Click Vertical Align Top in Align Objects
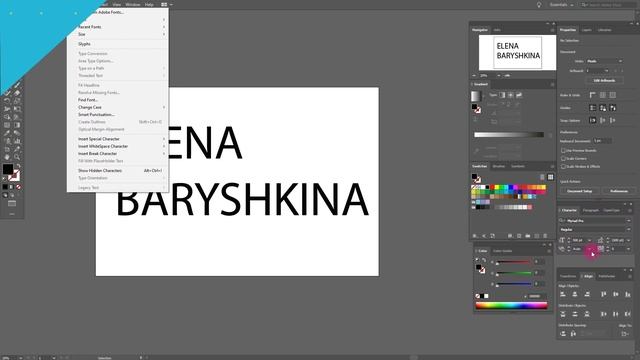Image resolution: width=640 pixels, height=360 pixels. [x=604, y=294]
